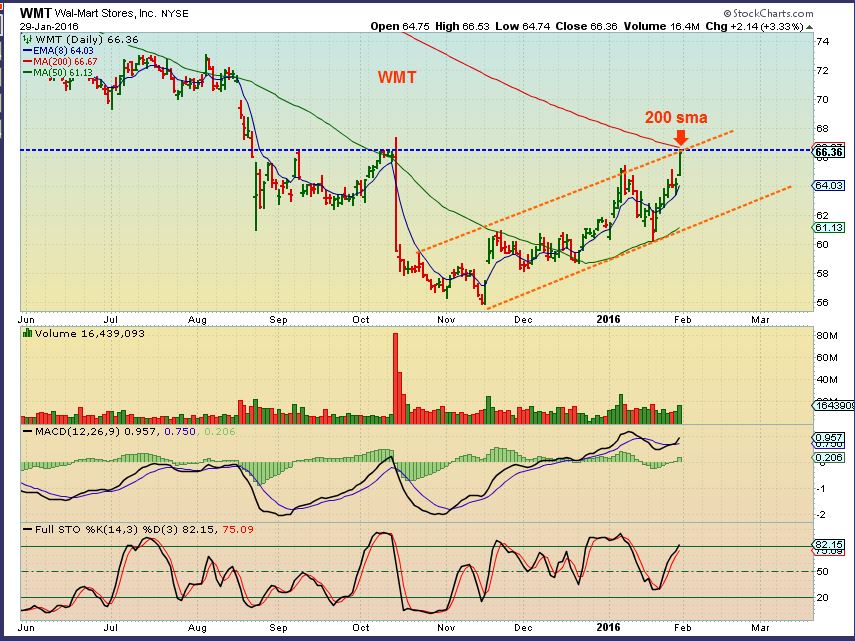Click the EMA(8) 64.03 legend text

[x=63, y=51]
